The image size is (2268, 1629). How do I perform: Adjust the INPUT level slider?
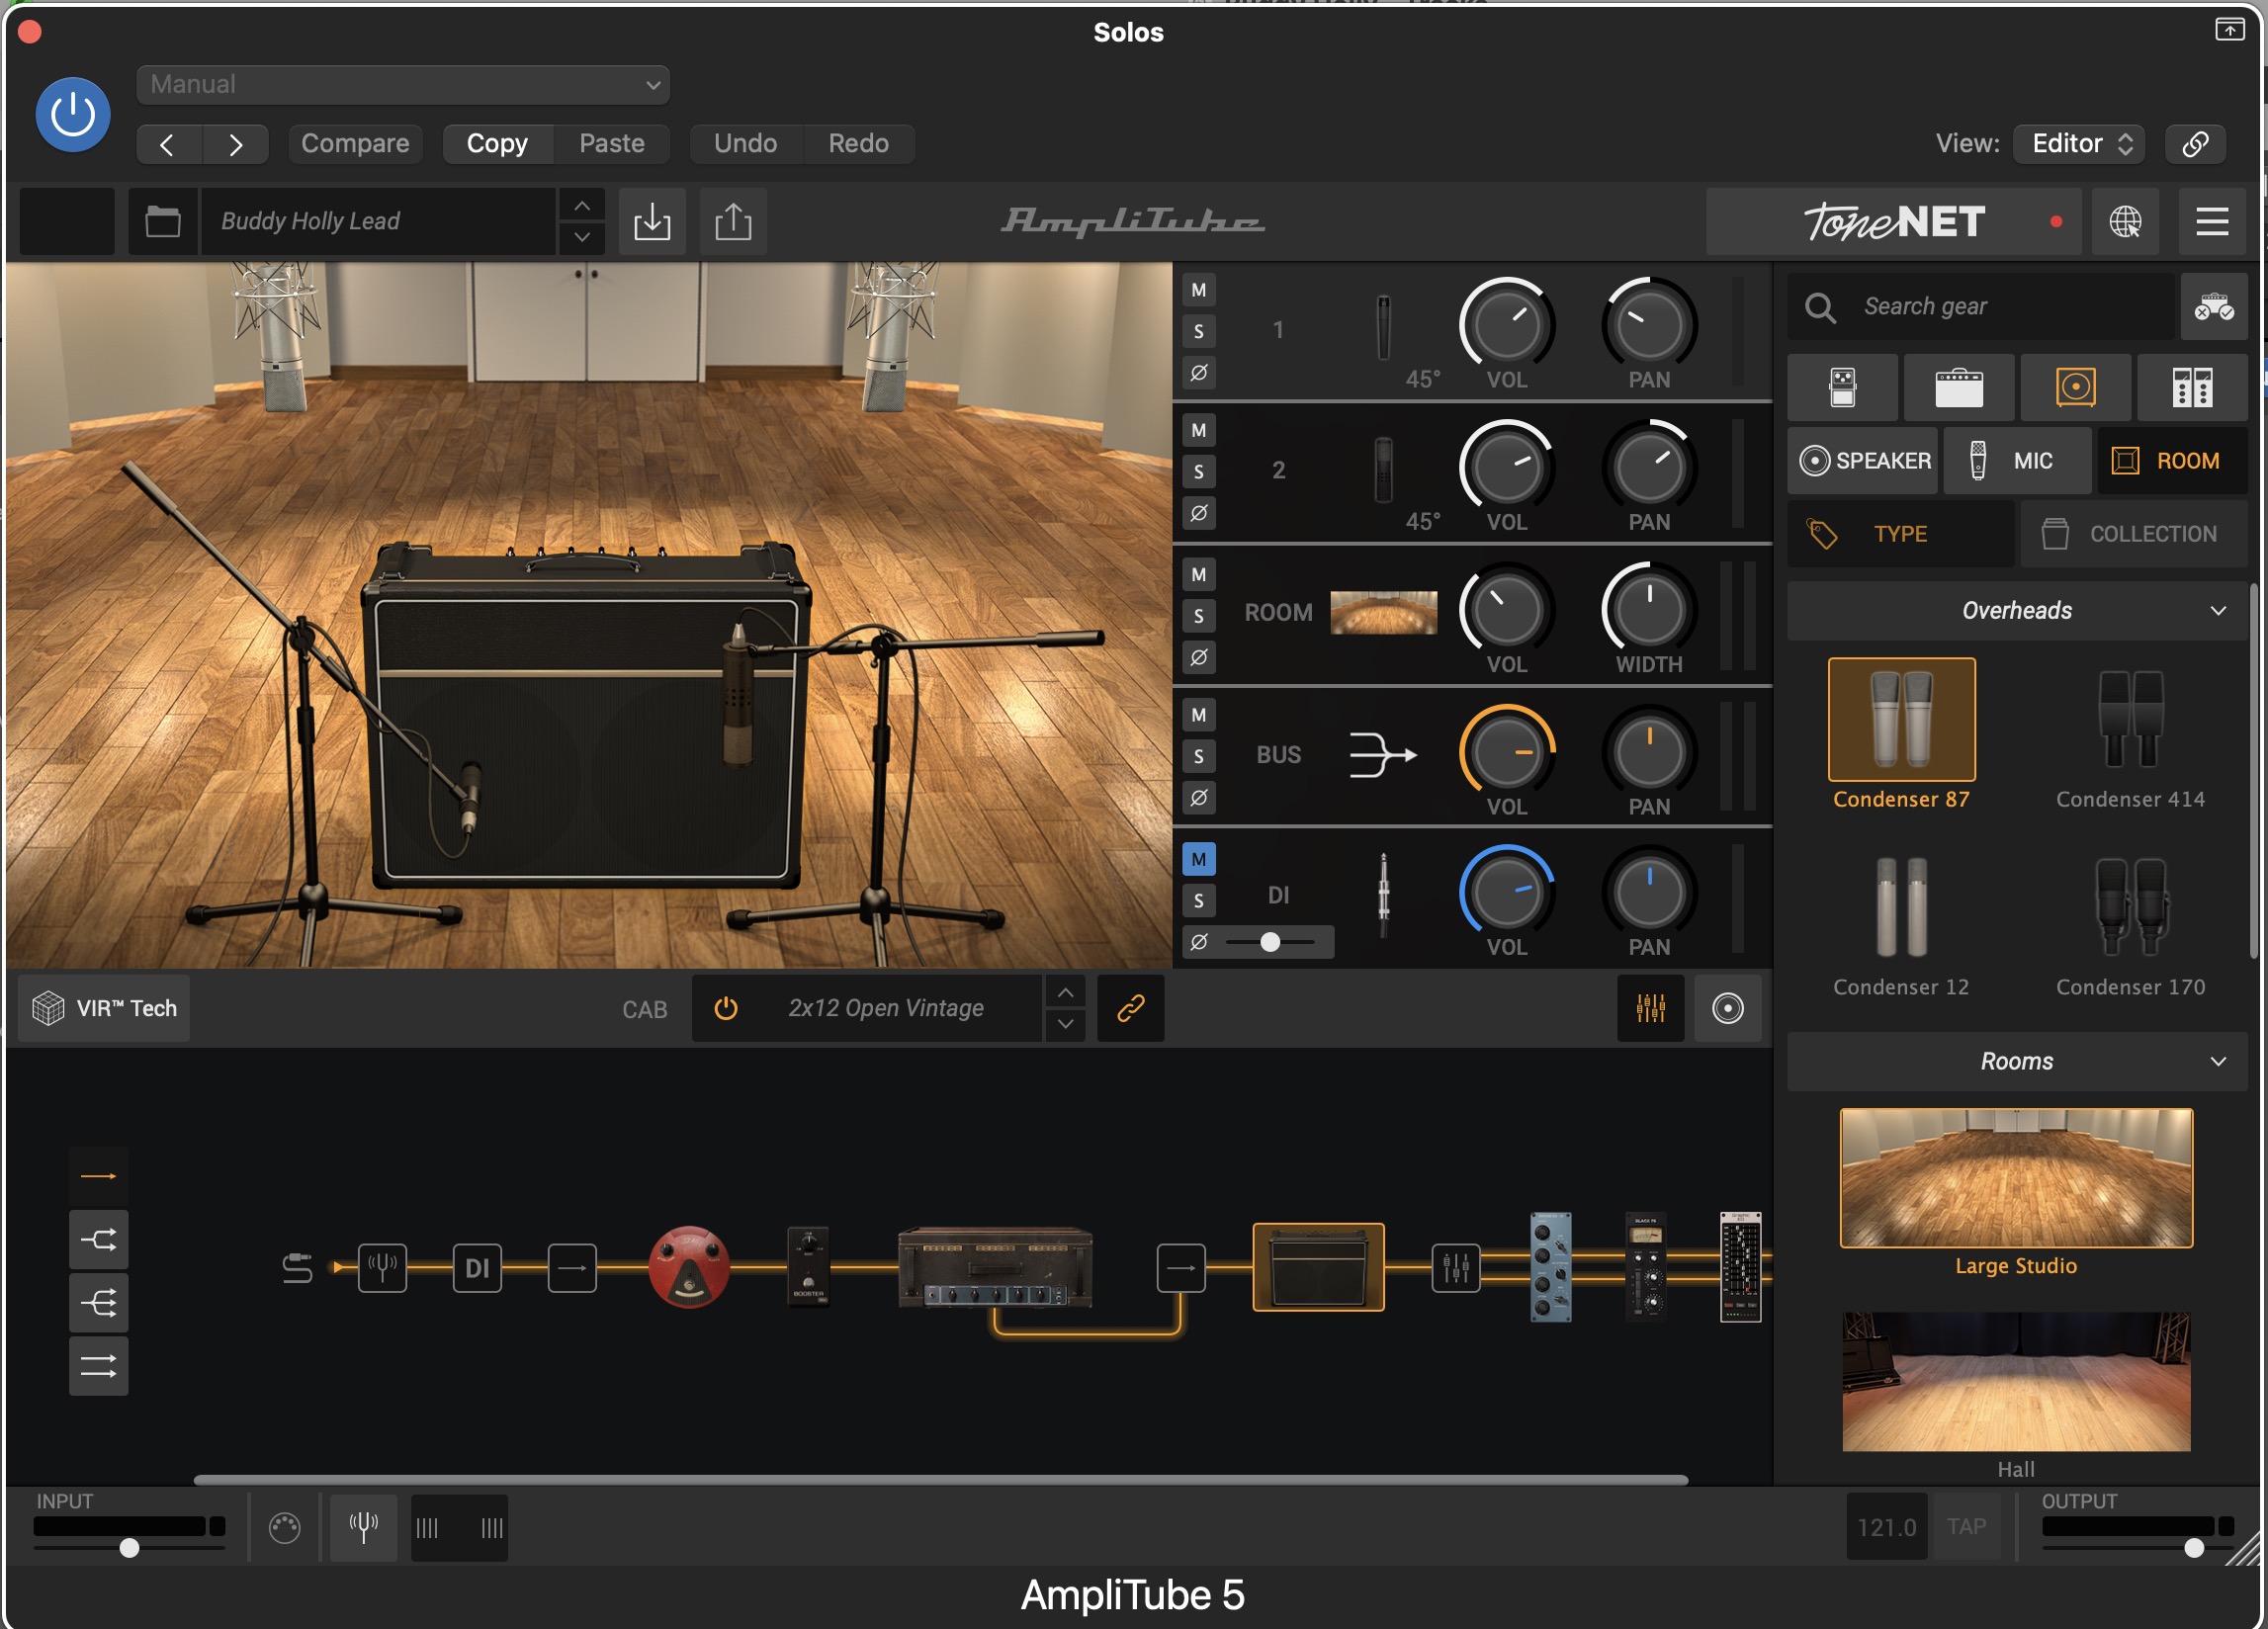click(129, 1548)
